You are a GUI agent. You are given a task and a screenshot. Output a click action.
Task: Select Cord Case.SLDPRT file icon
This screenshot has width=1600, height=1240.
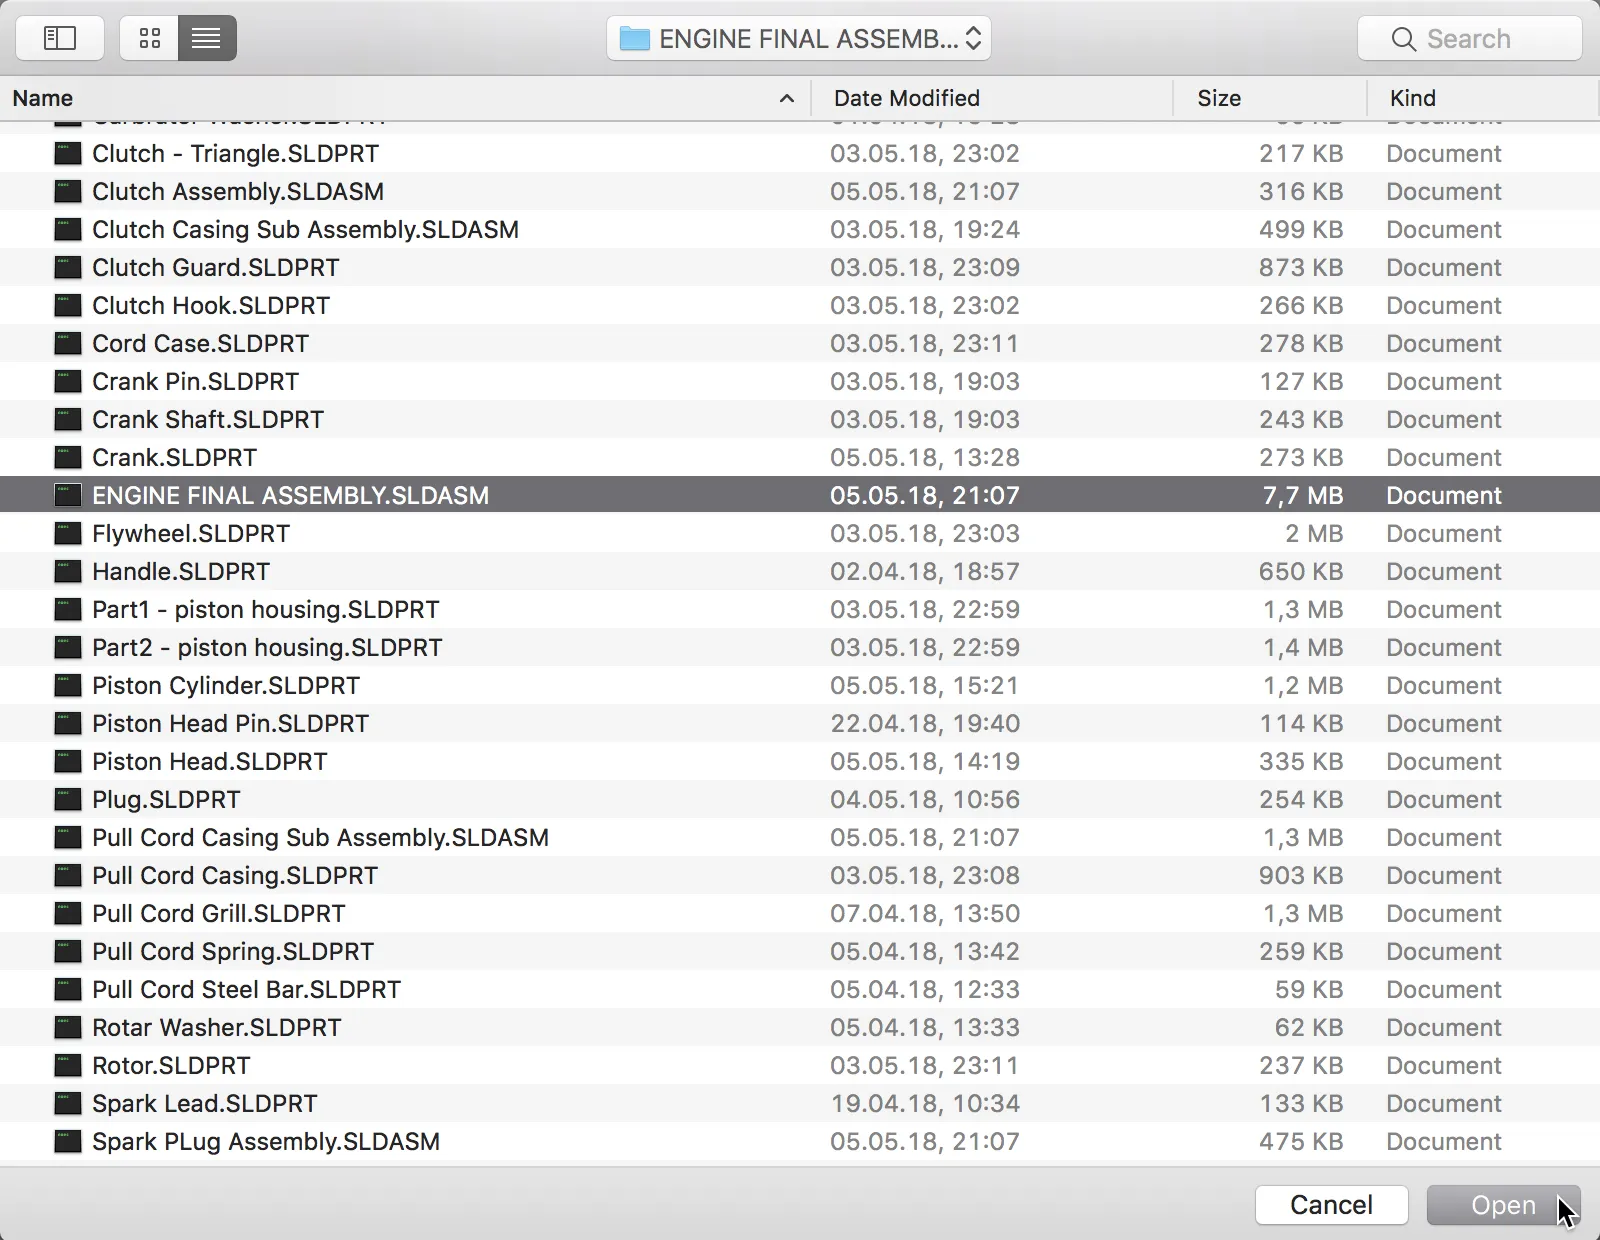(67, 343)
